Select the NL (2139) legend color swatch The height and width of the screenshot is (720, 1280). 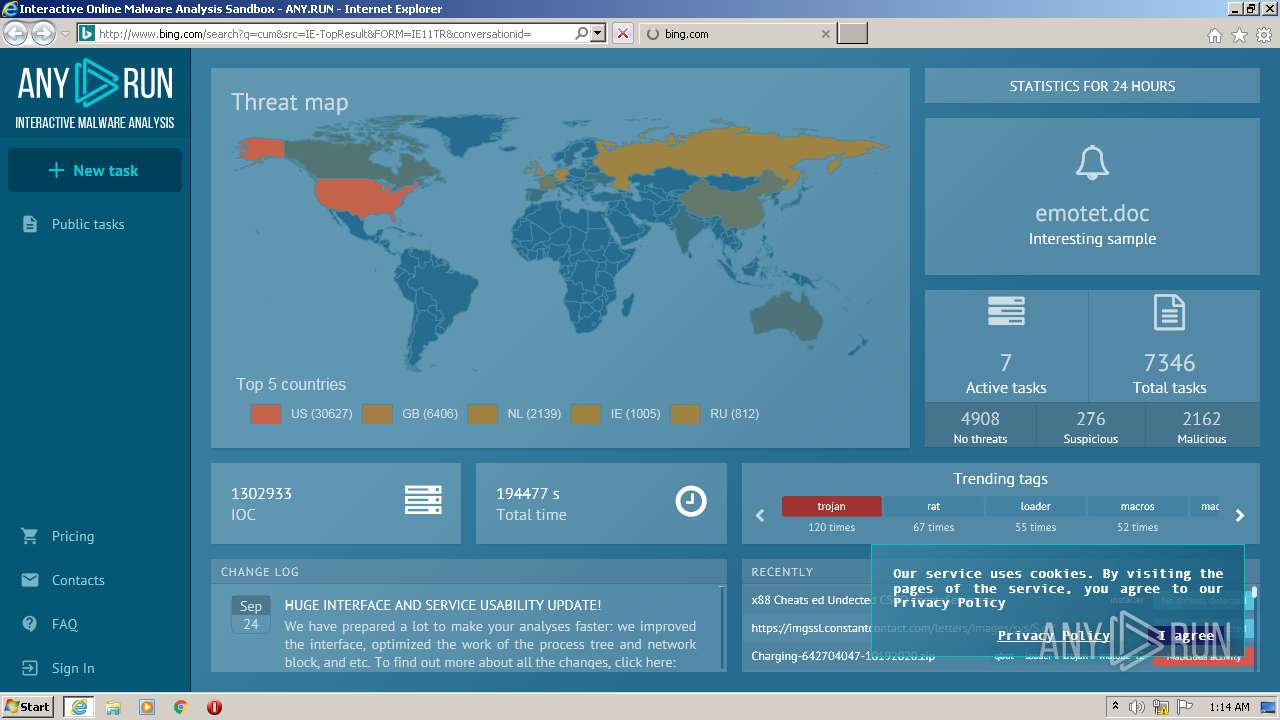[482, 414]
